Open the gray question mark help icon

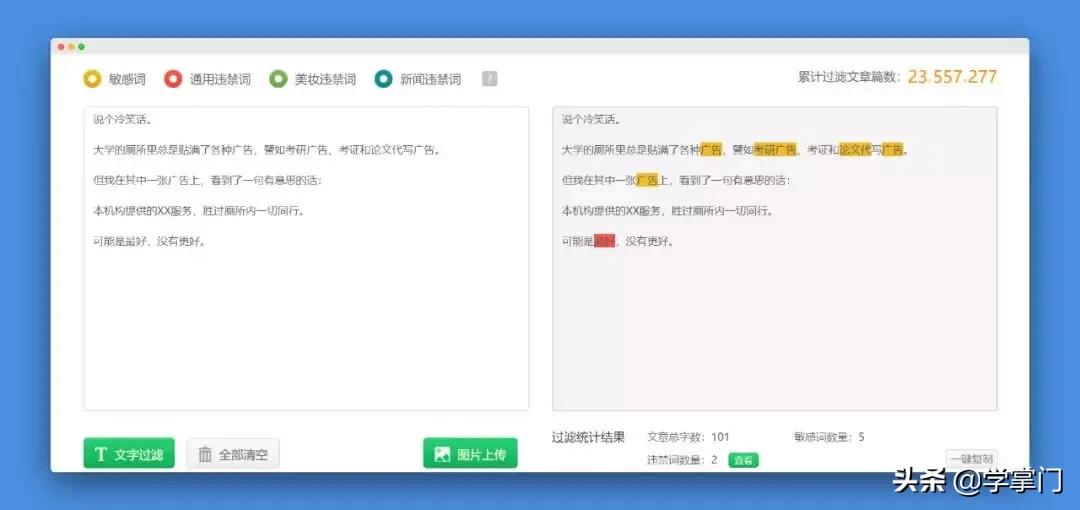pos(489,79)
